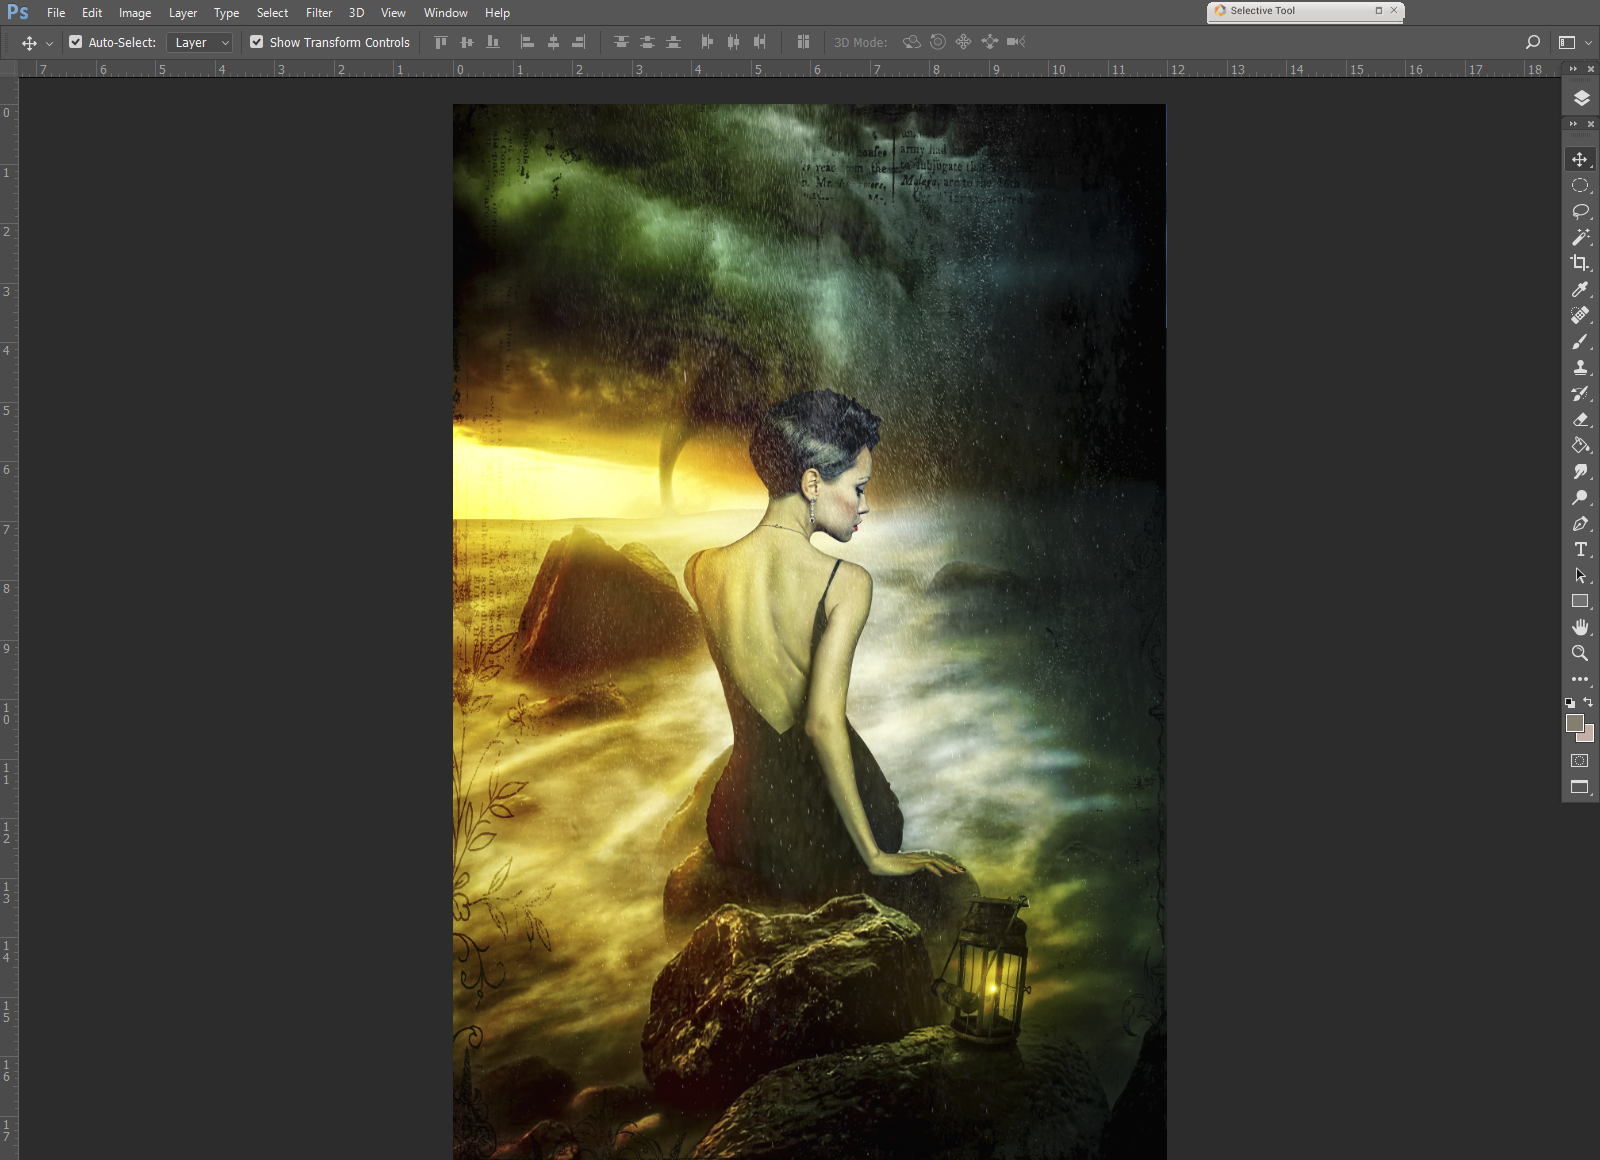Swap foreground and background colors
The width and height of the screenshot is (1600, 1160).
(1588, 702)
